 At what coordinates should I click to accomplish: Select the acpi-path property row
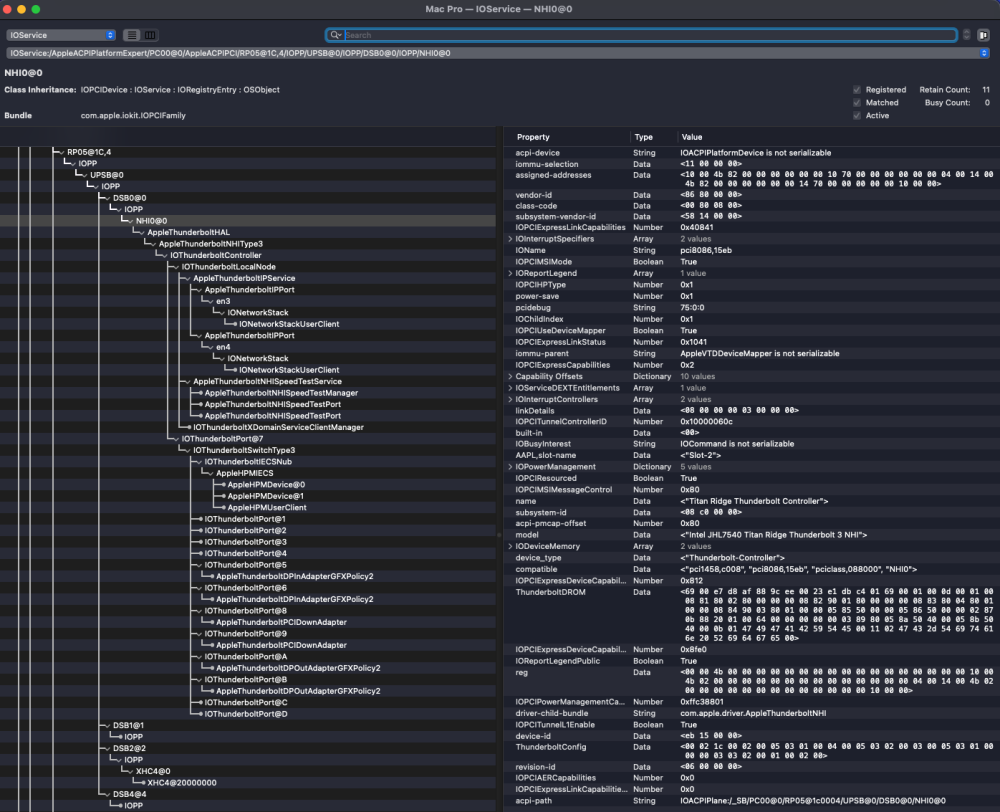point(751,801)
